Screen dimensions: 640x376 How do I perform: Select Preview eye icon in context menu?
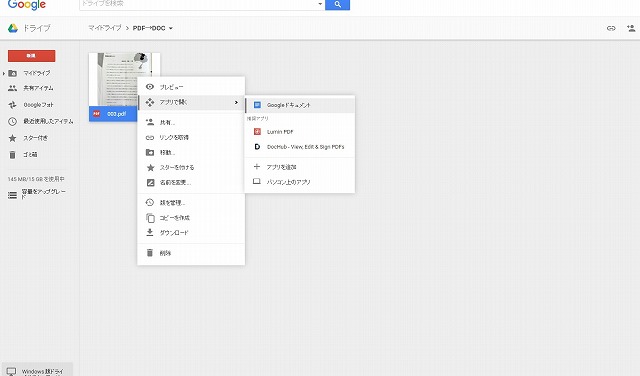coord(150,87)
